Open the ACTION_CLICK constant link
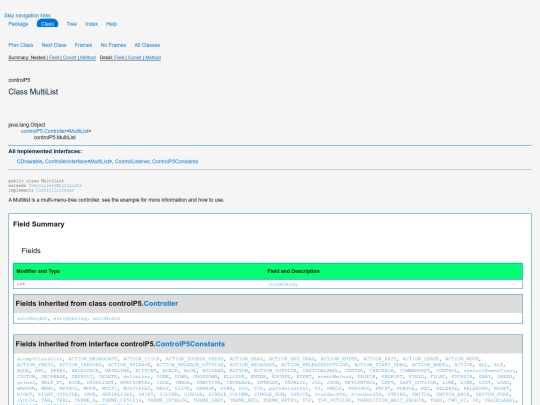The height and width of the screenshot is (405, 540). (141, 359)
